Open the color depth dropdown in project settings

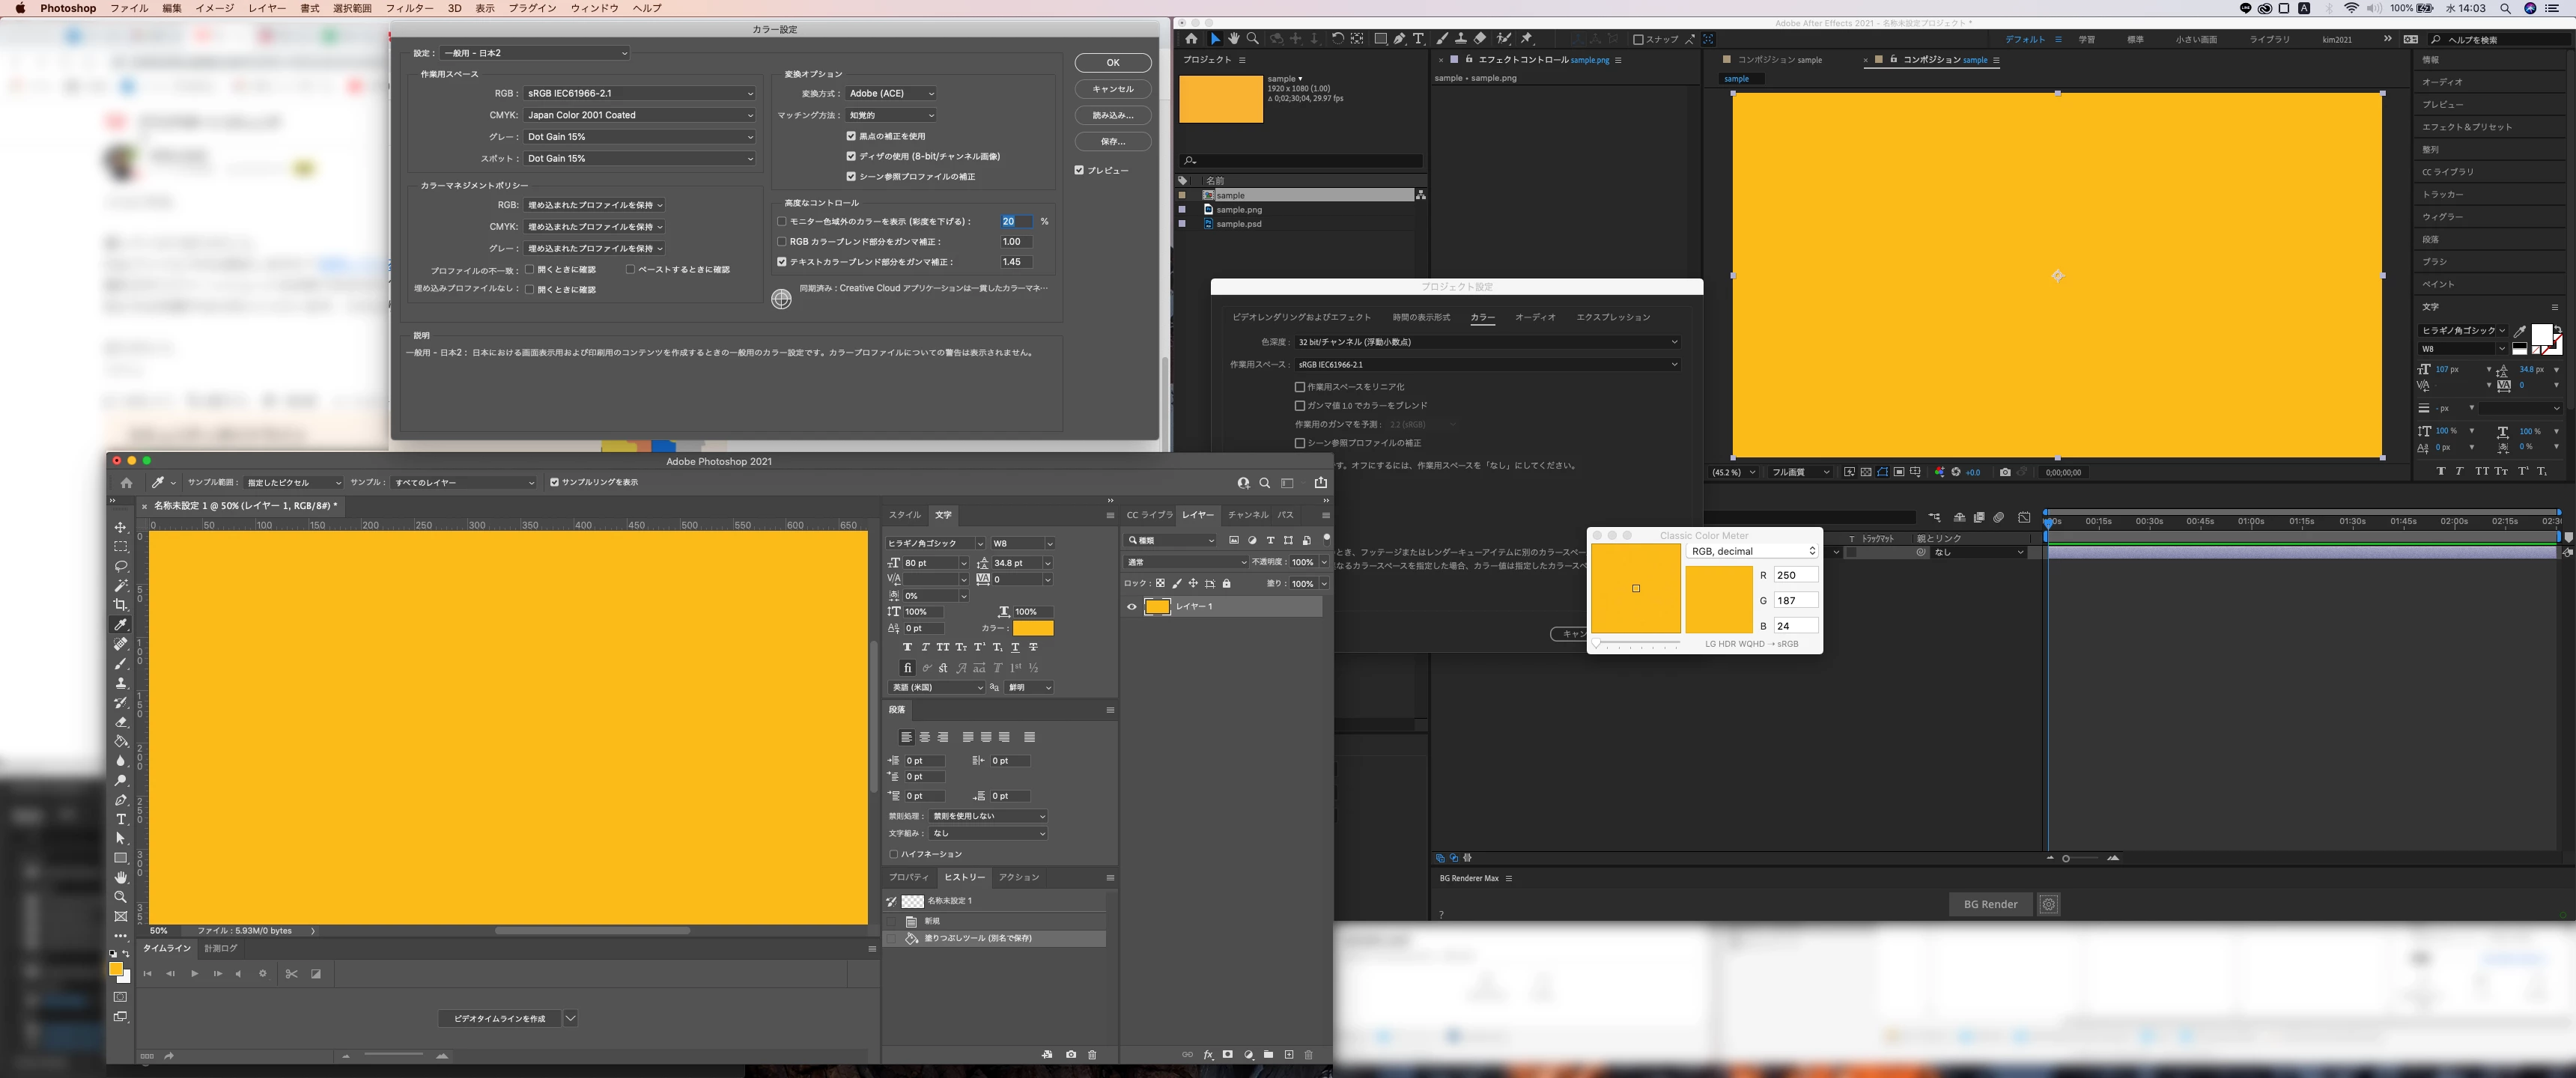tap(1487, 342)
